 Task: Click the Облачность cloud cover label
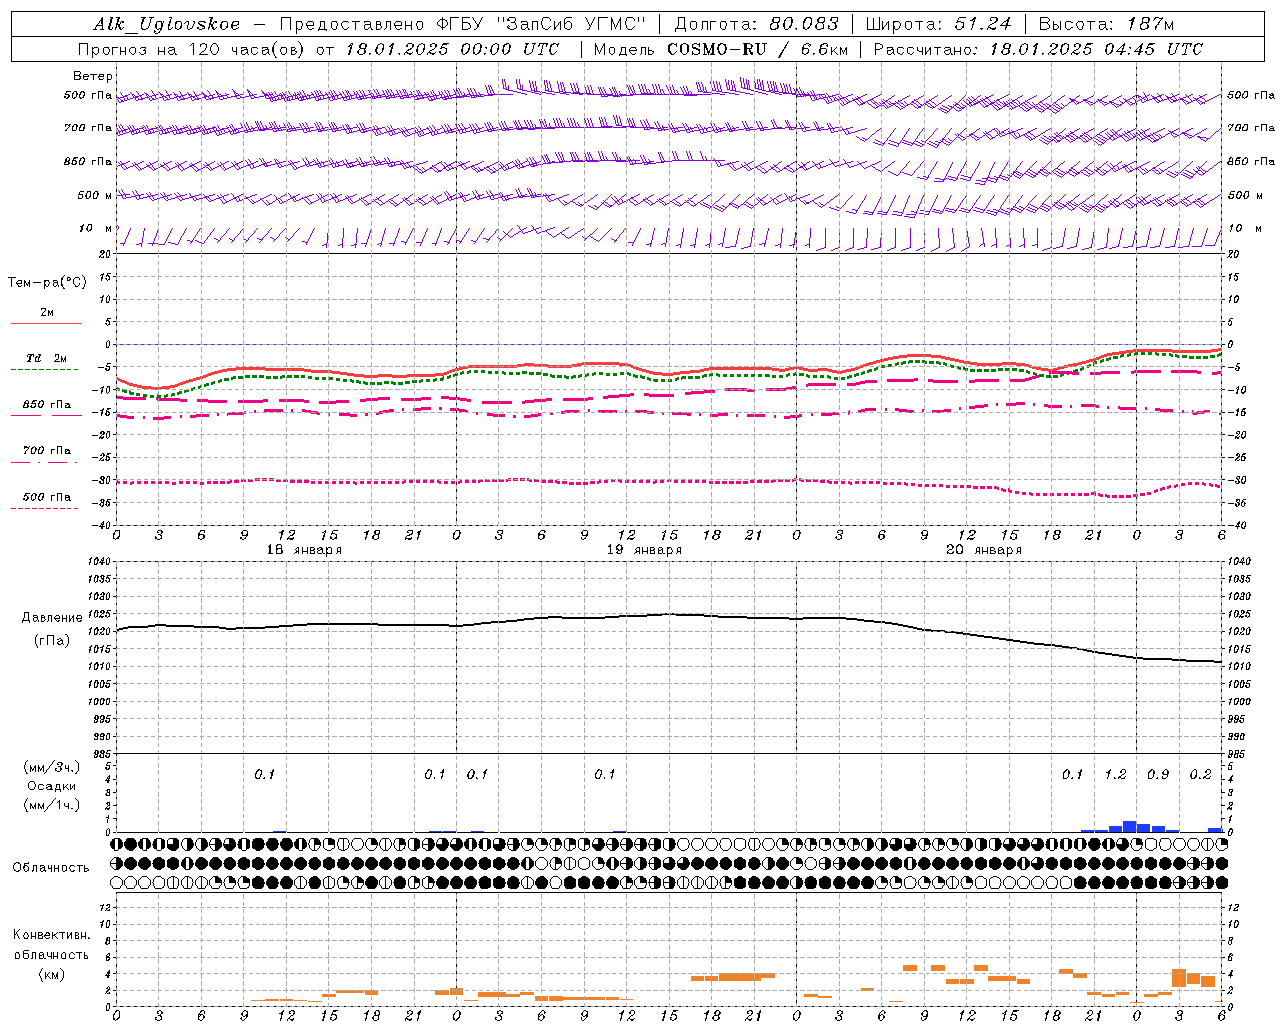coord(51,867)
